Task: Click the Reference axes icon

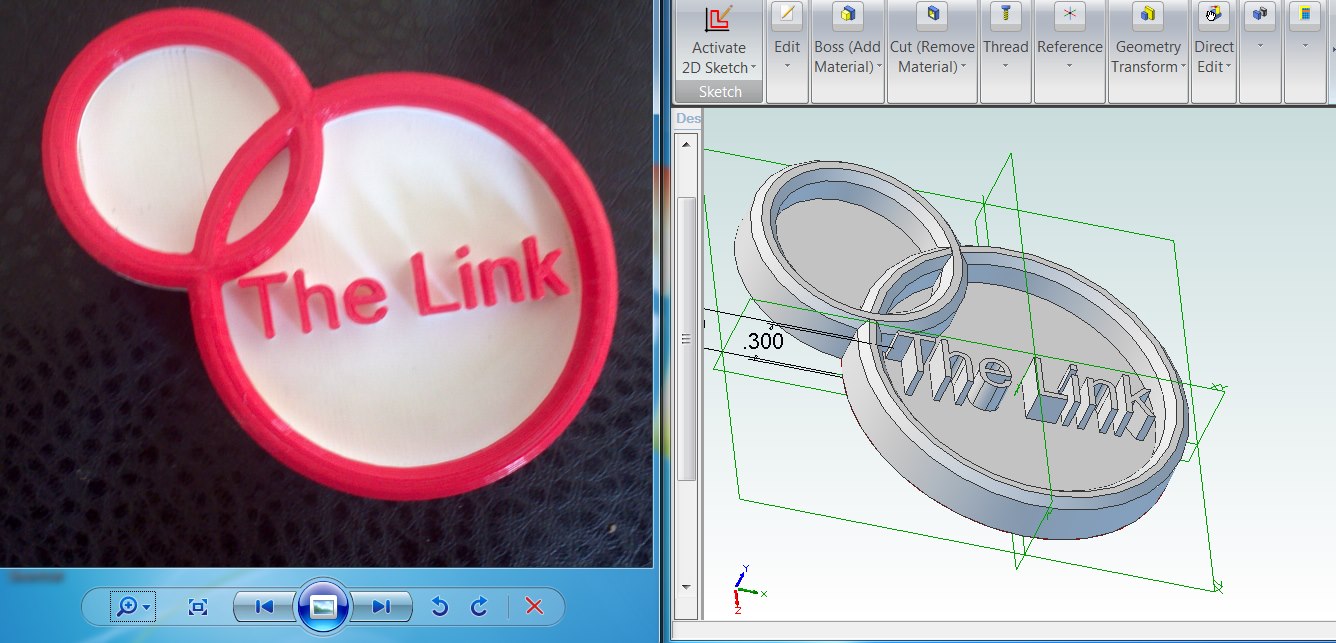Action: (x=1070, y=14)
